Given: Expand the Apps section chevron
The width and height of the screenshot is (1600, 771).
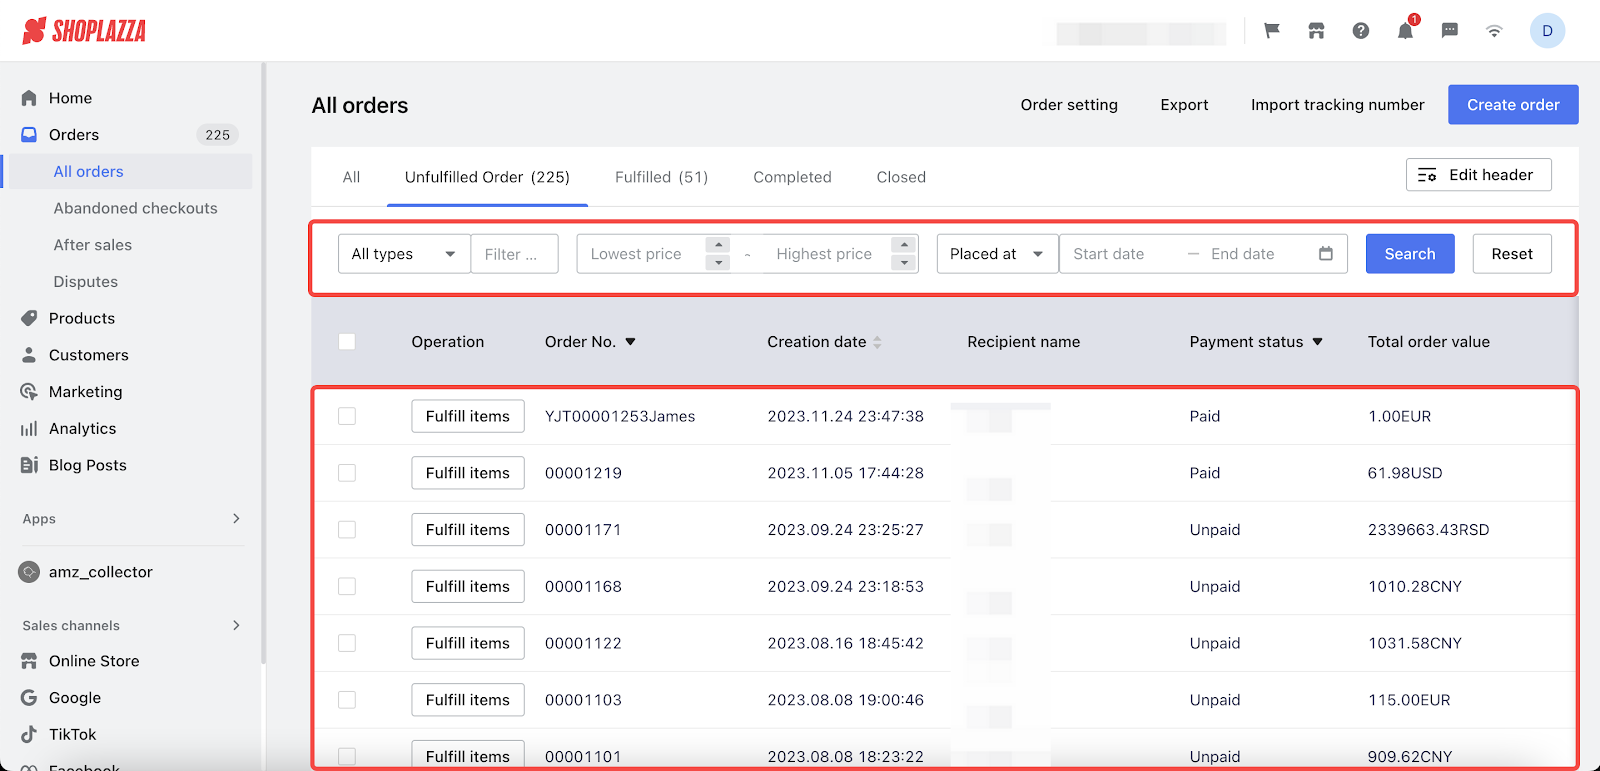Looking at the screenshot, I should [236, 519].
